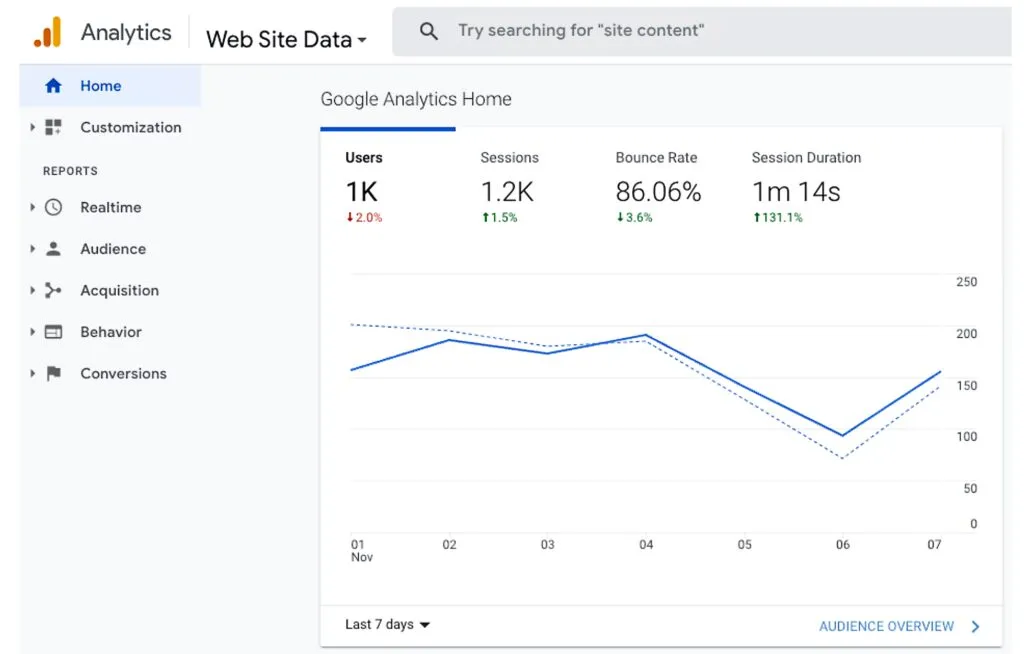The image size is (1024, 654).
Task: Click the REPORTS section label
Action: coord(71,171)
